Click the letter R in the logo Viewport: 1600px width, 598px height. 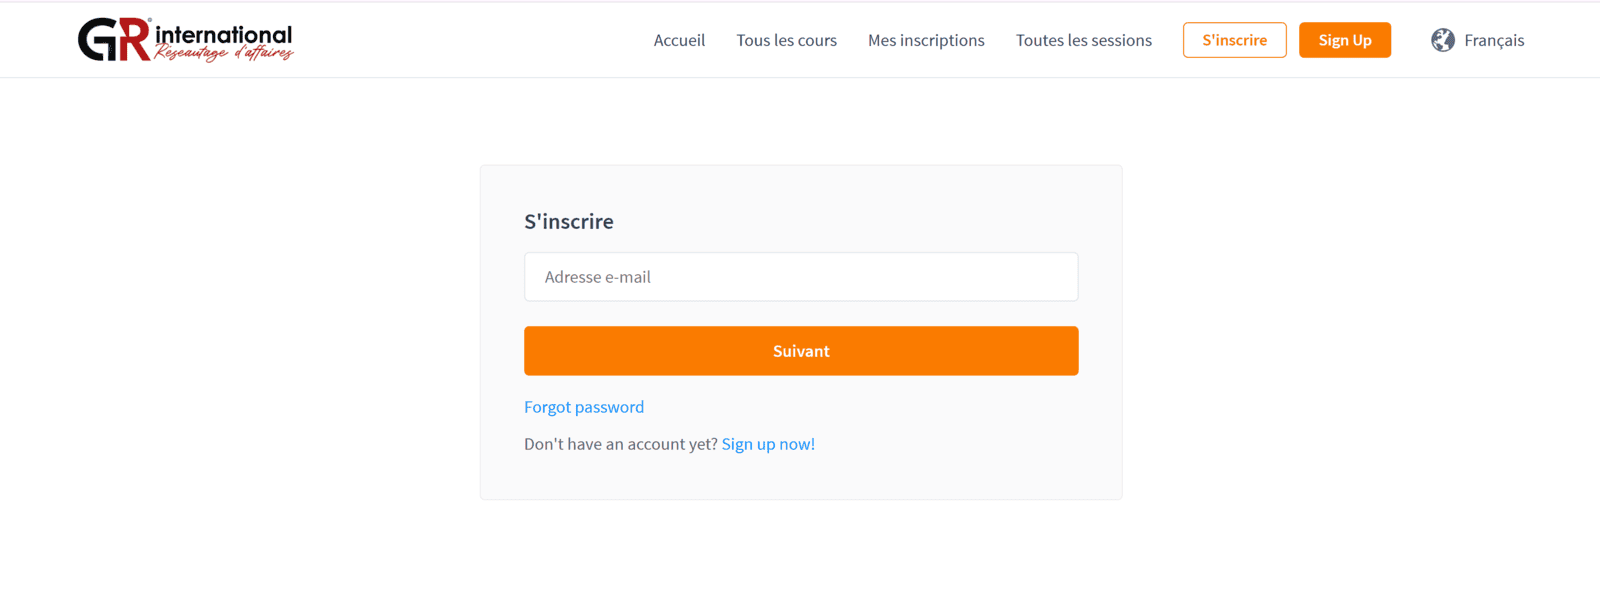[x=134, y=40]
